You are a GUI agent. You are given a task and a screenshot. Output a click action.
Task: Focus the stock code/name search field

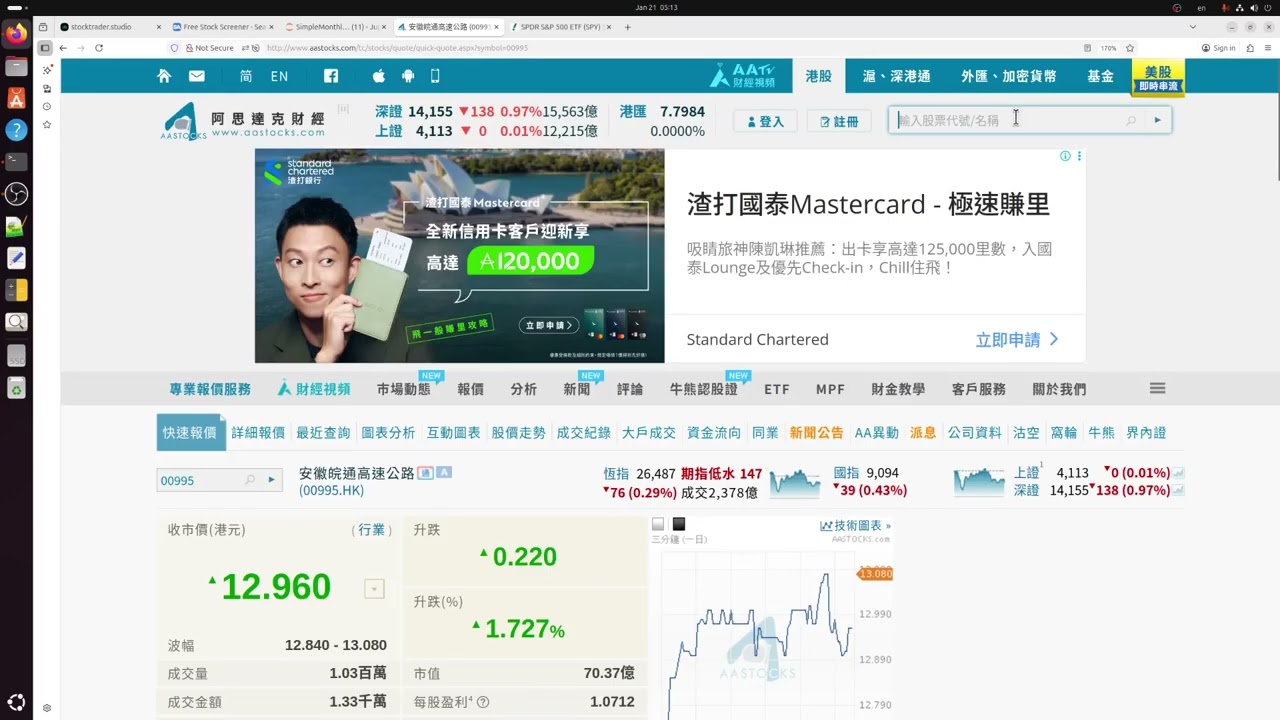pyautogui.click(x=1008, y=120)
